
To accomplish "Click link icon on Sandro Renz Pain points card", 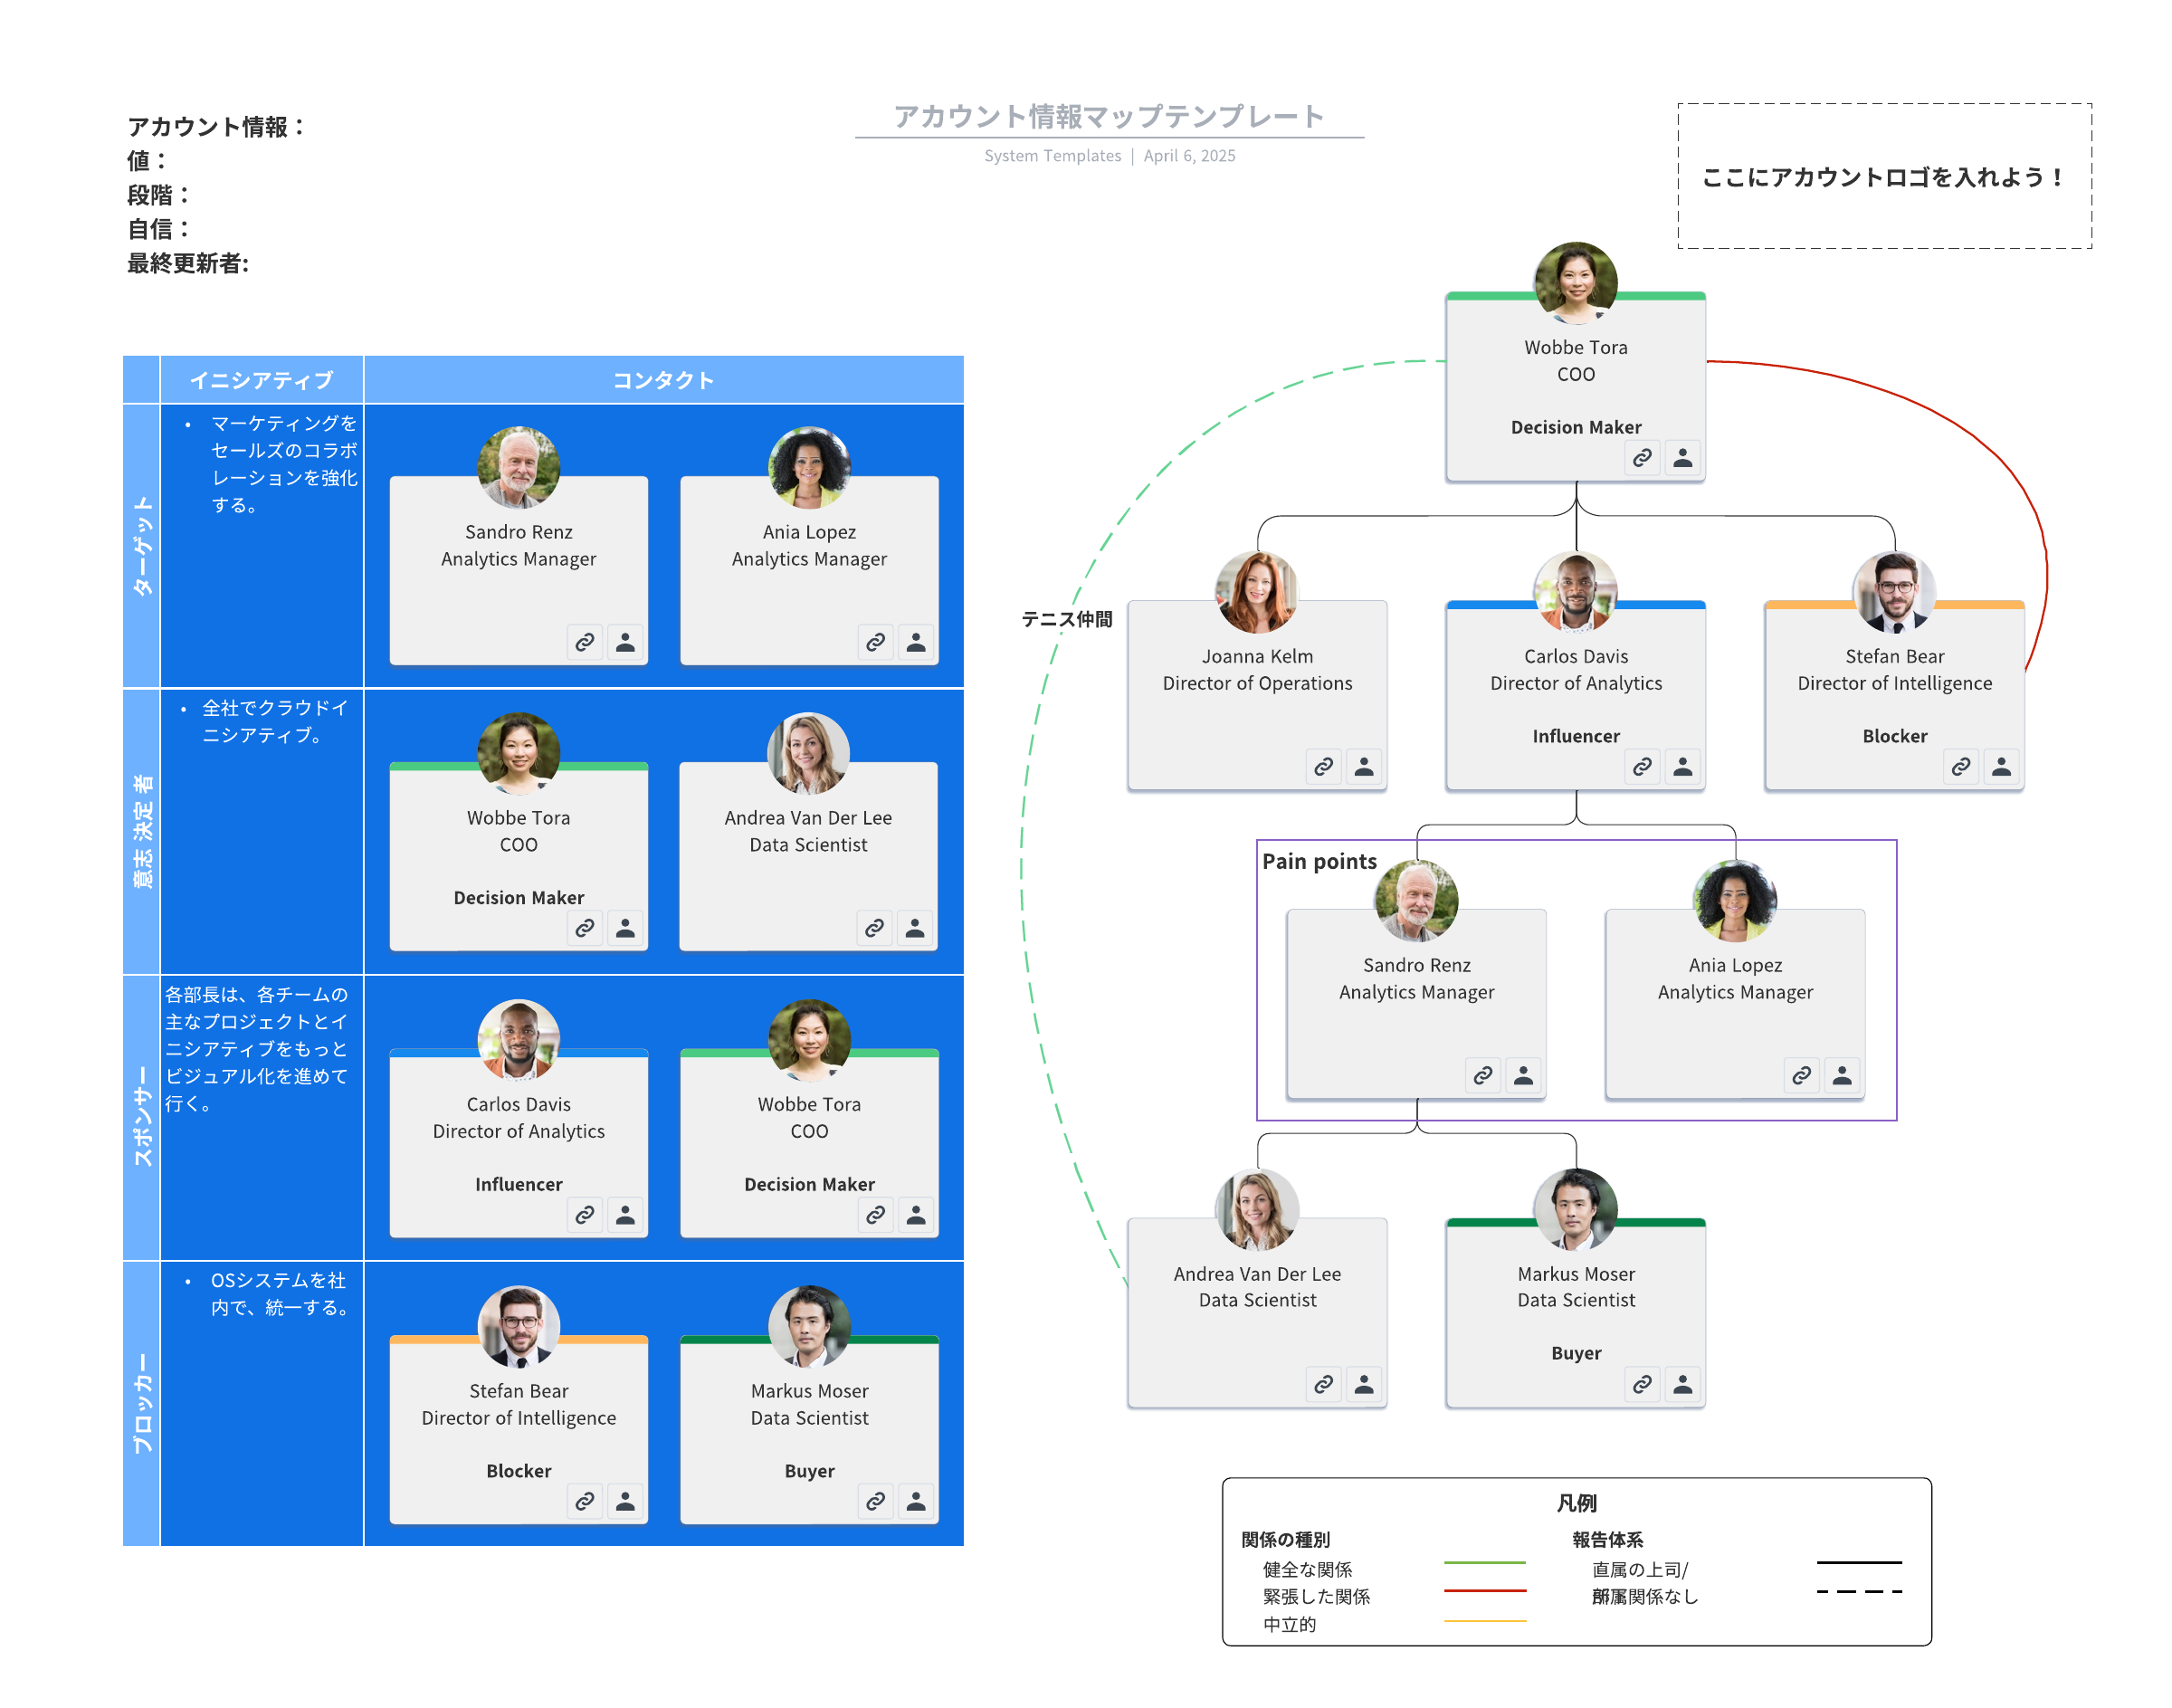I will point(1482,1076).
